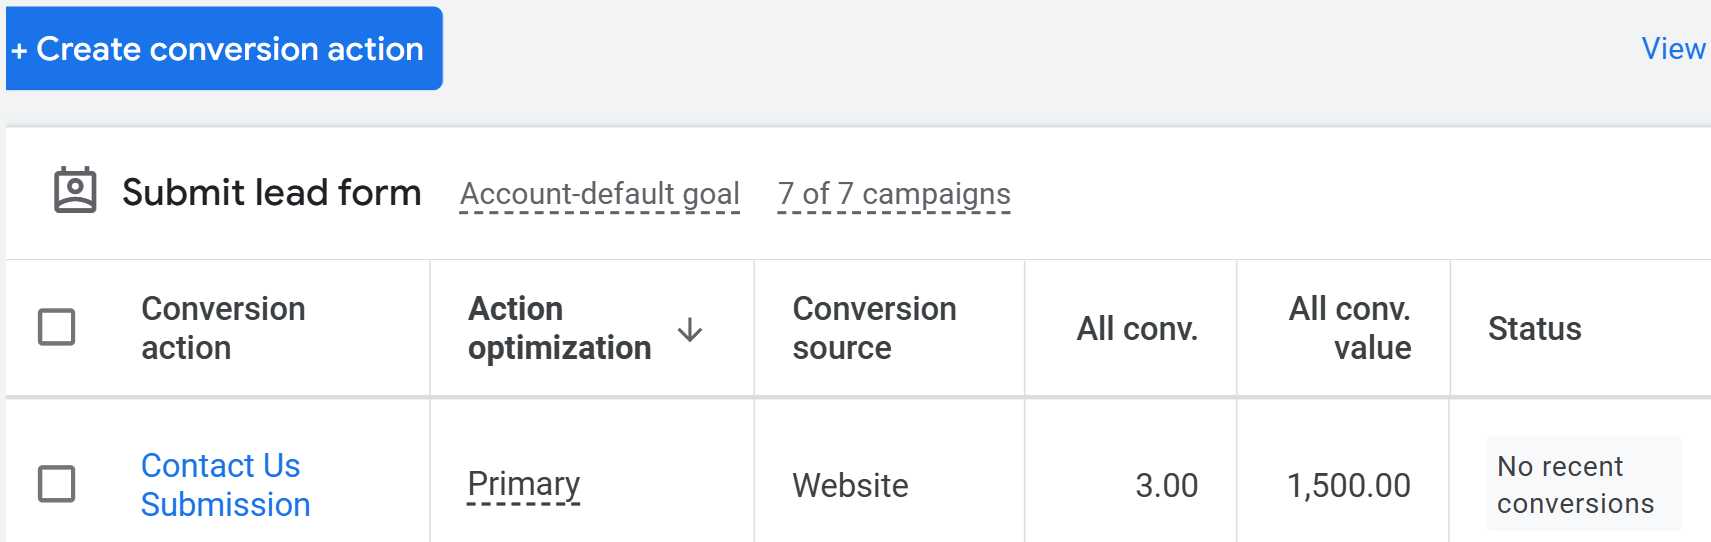1711x542 pixels.
Task: Sort by Conversion source column
Action: click(x=873, y=328)
